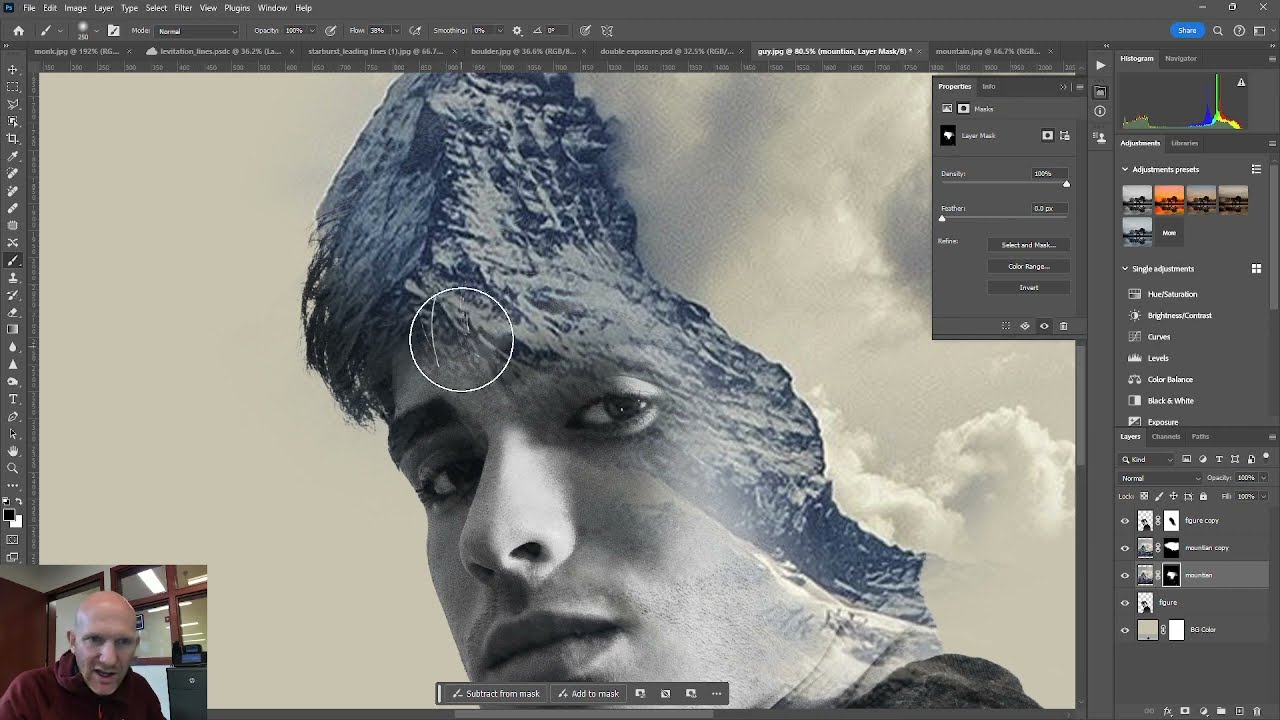This screenshot has width=1280, height=720.
Task: Select the Lasso tool
Action: [13, 104]
